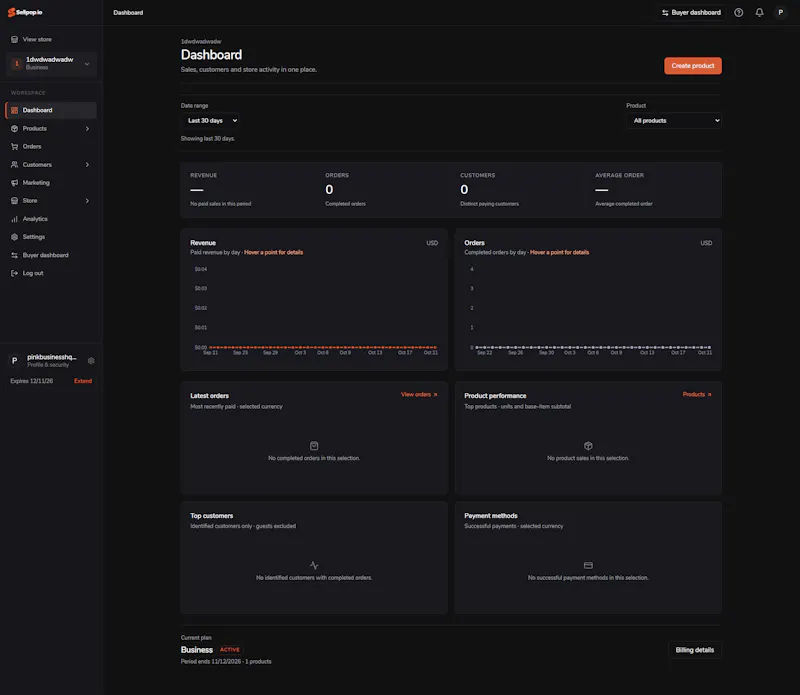The height and width of the screenshot is (695, 800).
Task: Expand the Products submenu chevron
Action: [87, 129]
